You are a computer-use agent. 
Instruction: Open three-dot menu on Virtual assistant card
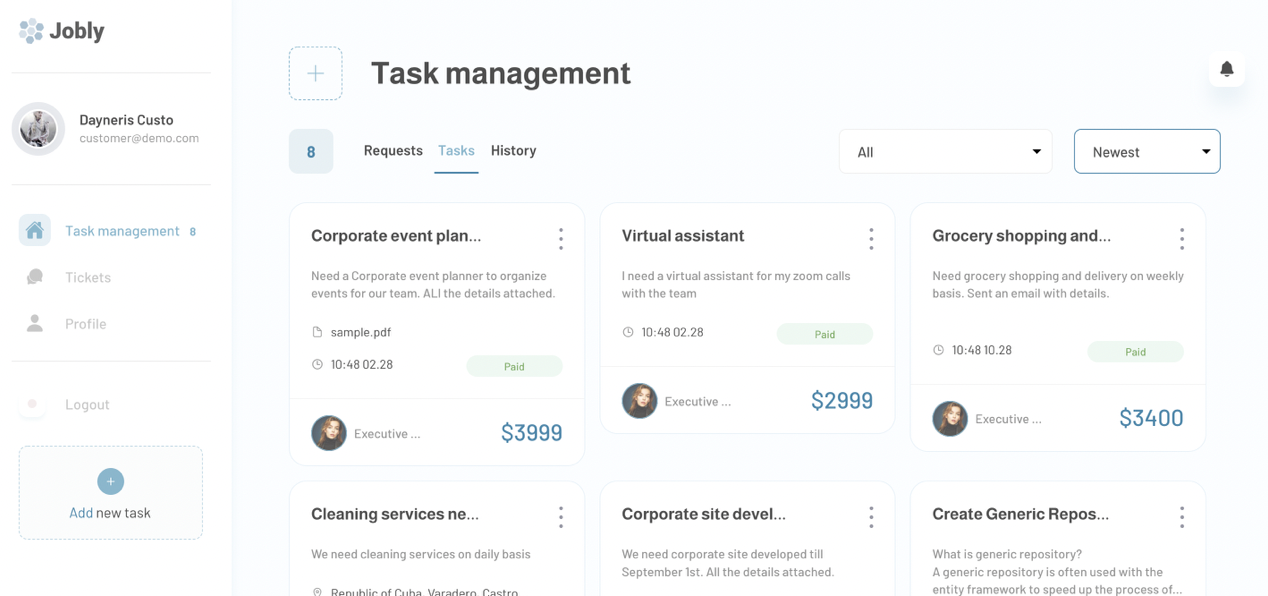tap(871, 238)
